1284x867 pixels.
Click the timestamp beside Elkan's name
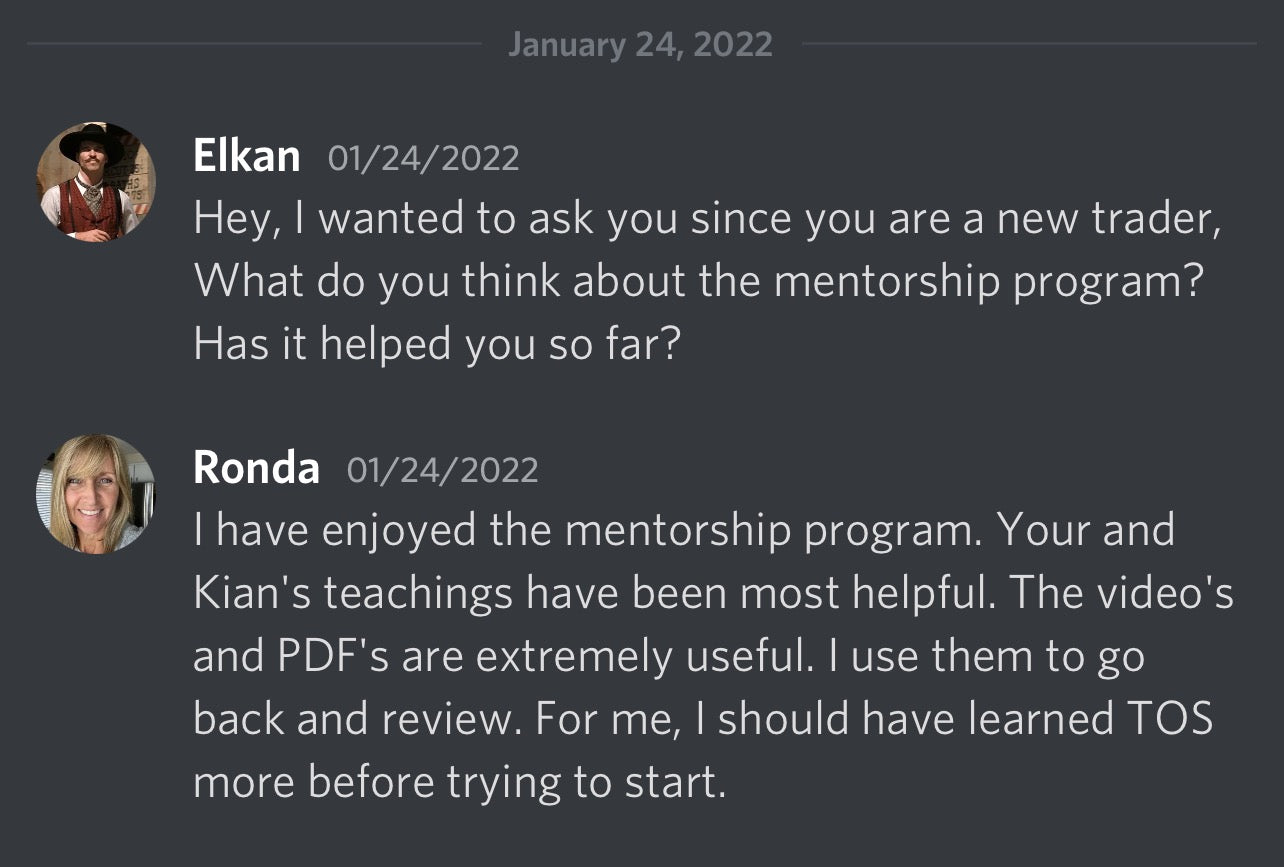423,159
